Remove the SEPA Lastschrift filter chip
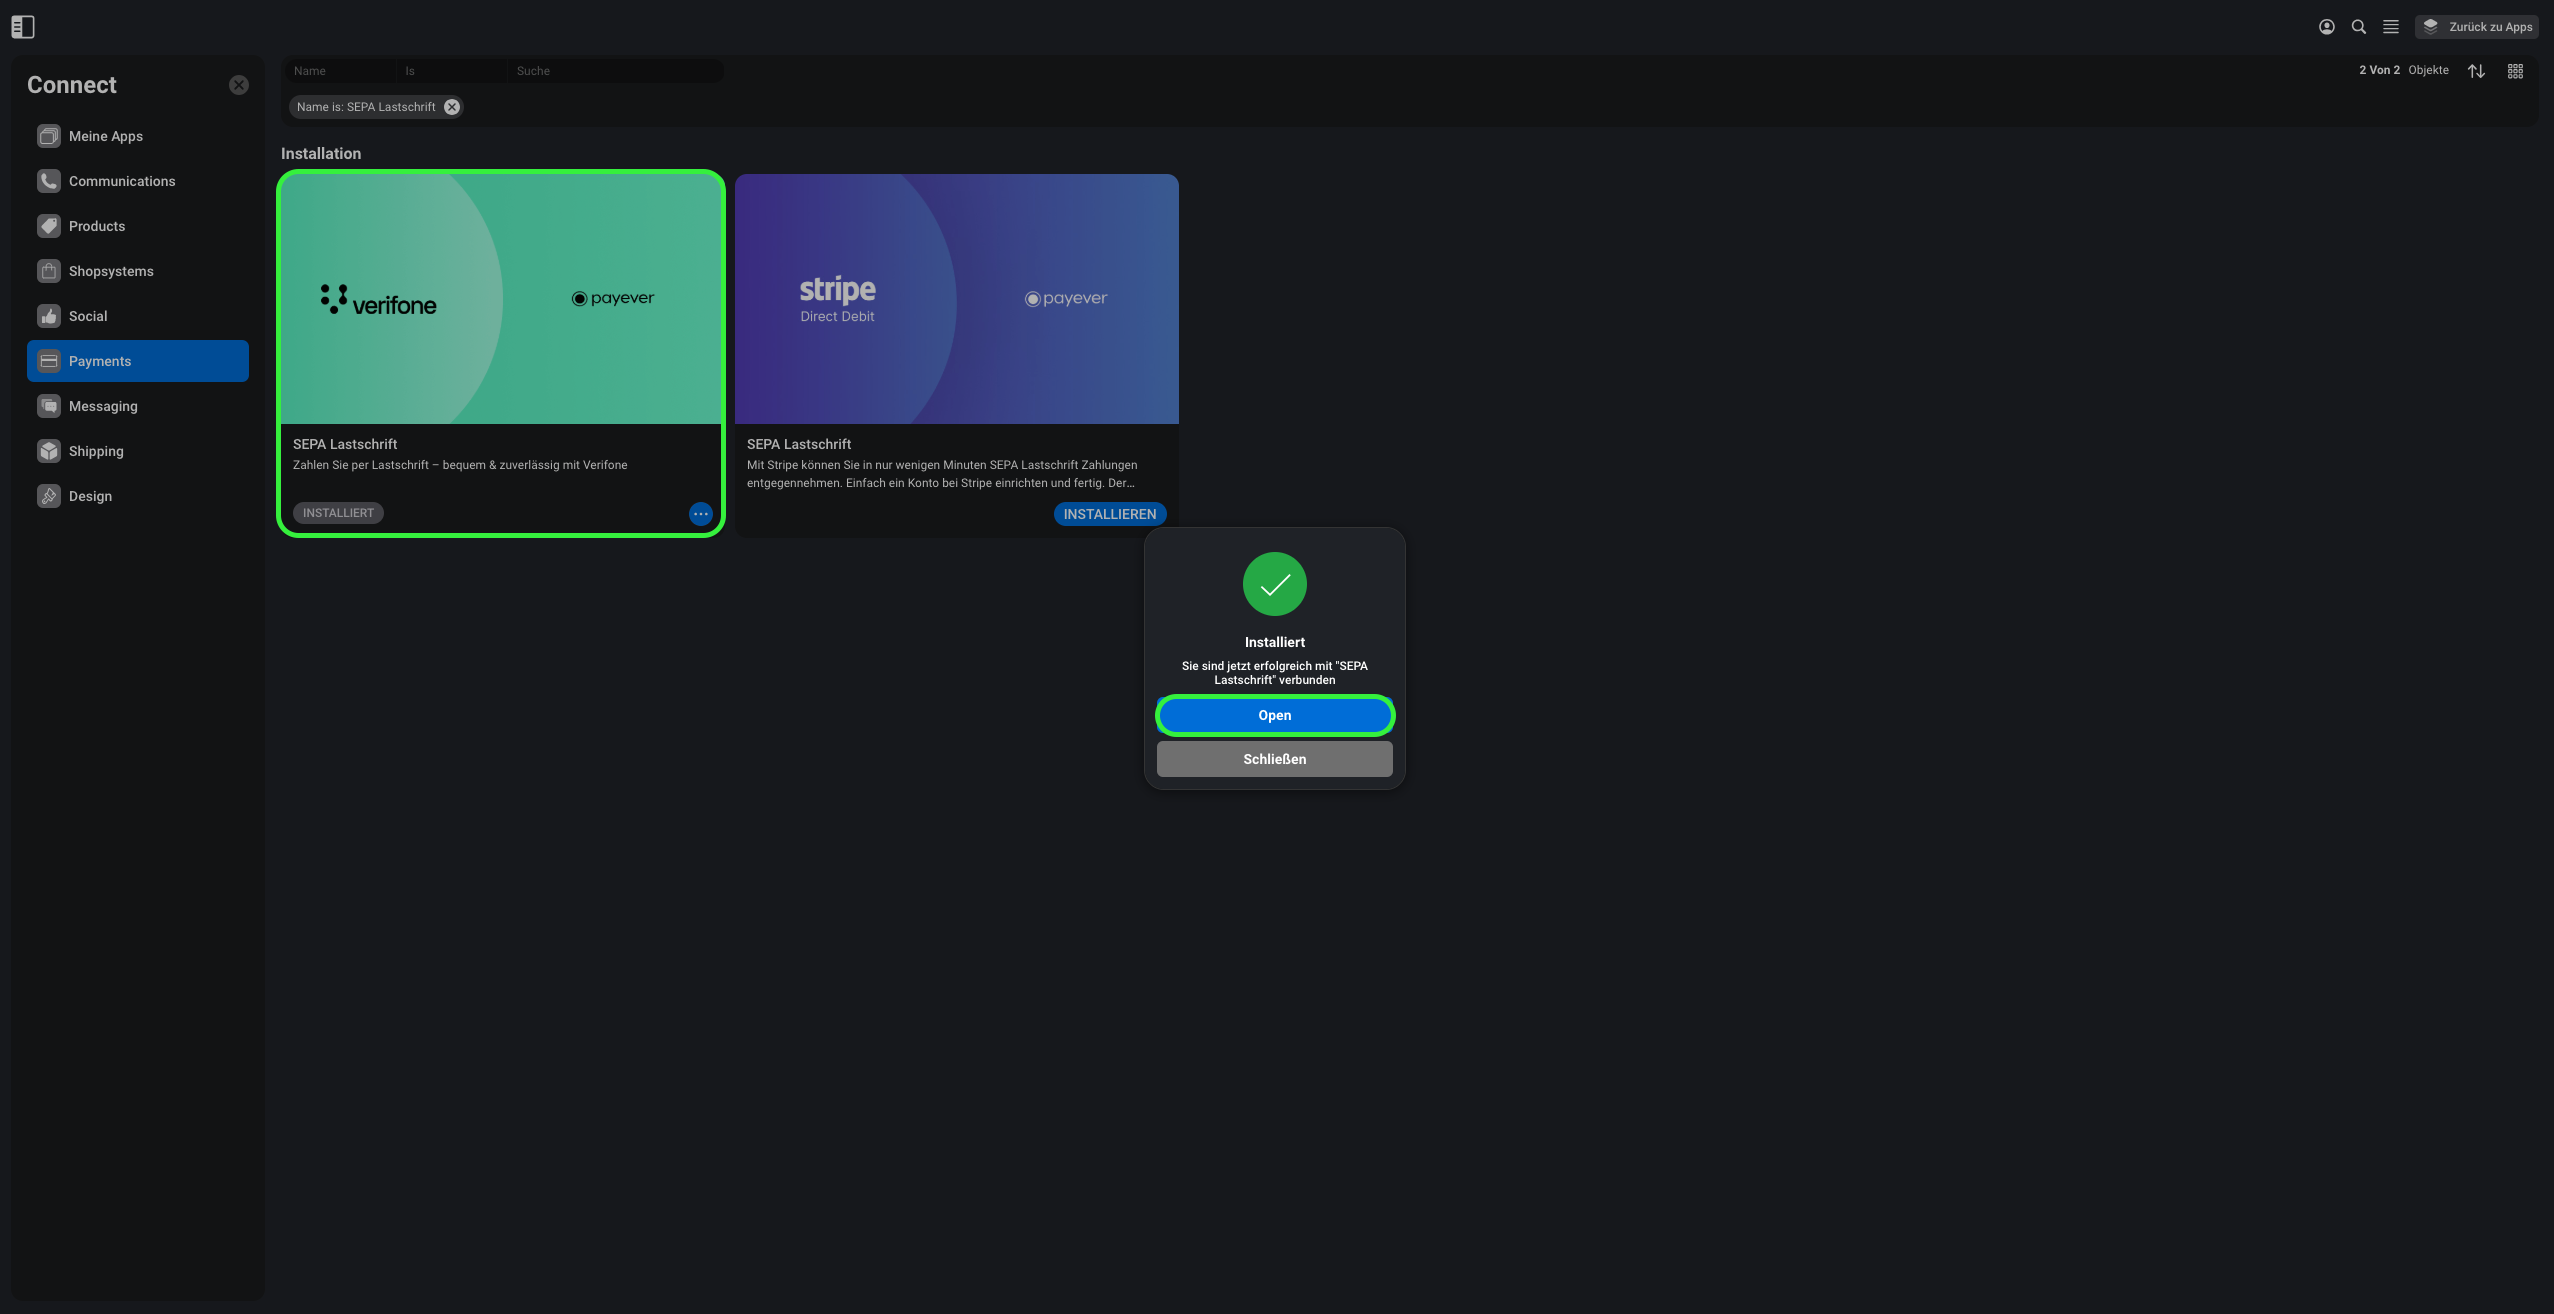The width and height of the screenshot is (2554, 1314). [452, 107]
